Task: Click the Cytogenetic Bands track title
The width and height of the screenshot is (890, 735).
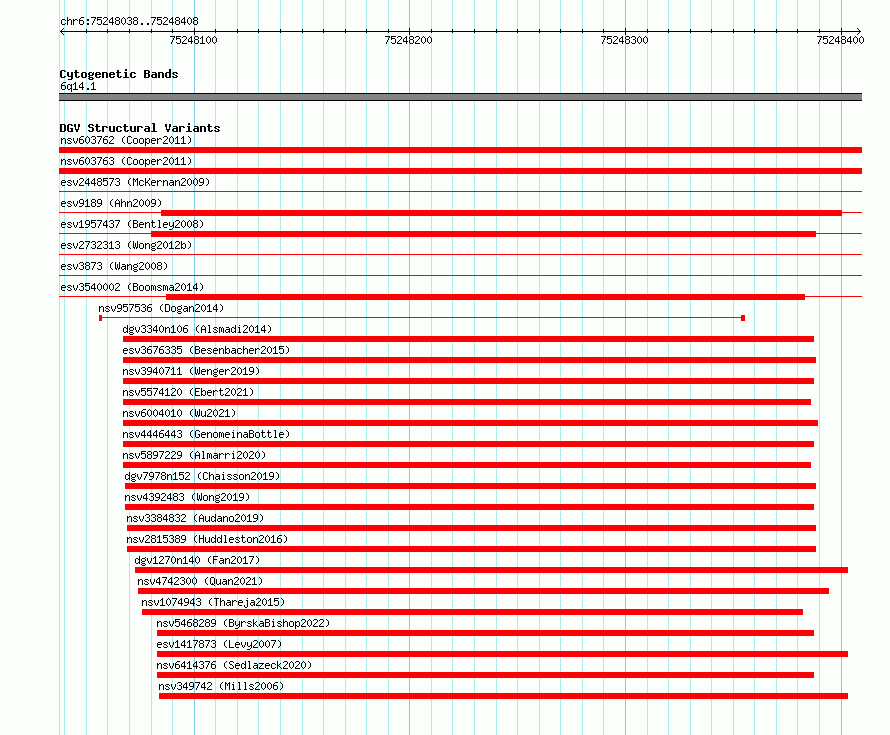Action: [119, 74]
